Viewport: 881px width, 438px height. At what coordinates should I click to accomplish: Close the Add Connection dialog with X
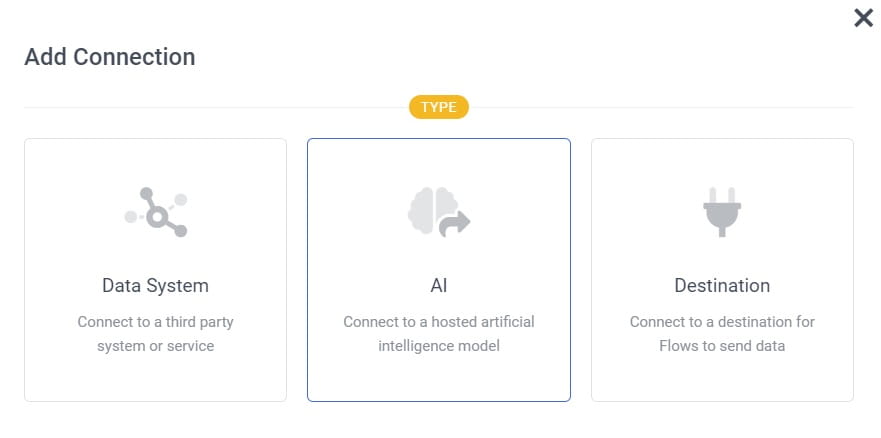864,18
